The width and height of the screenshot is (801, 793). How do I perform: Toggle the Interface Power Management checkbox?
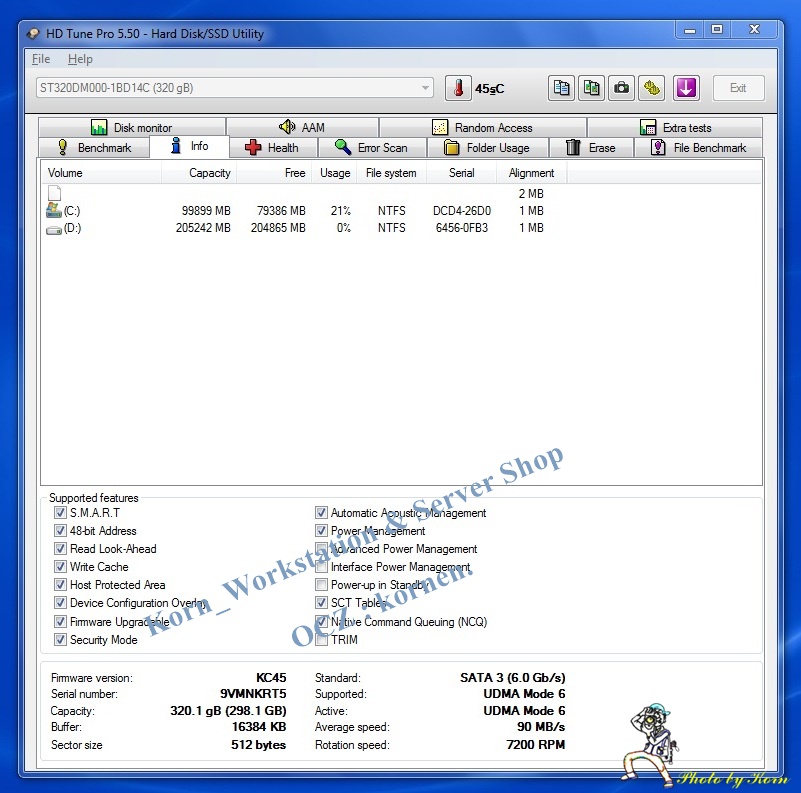coord(321,566)
